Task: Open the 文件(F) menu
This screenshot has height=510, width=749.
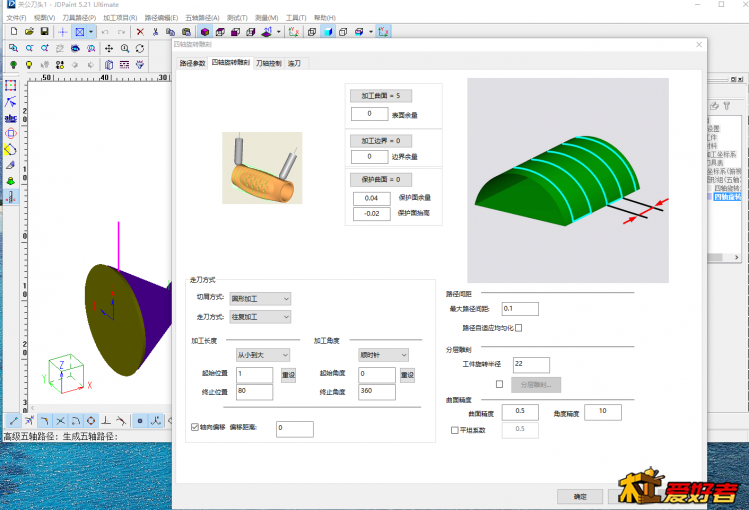Action: tap(16, 18)
